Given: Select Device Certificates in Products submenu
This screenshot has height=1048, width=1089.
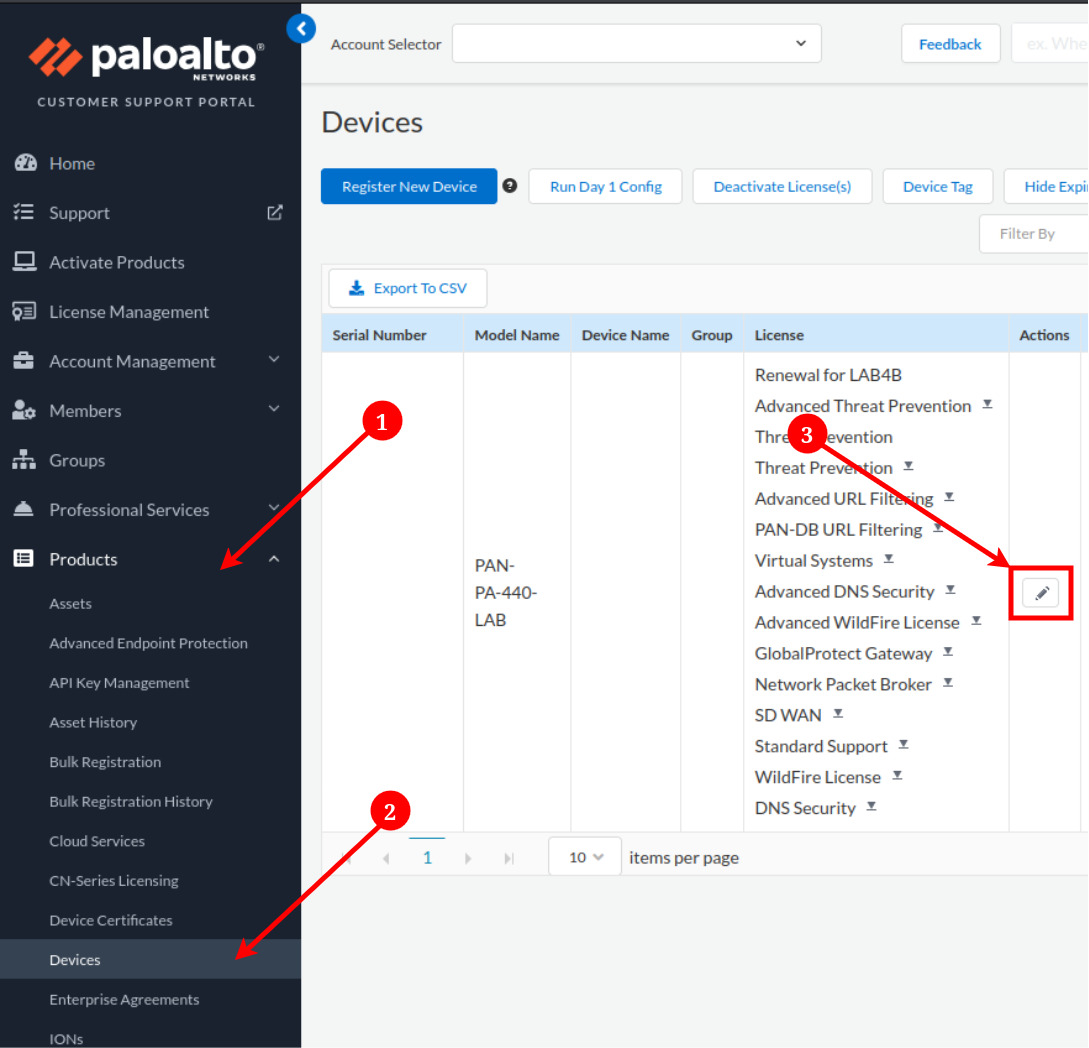Looking at the screenshot, I should click(x=111, y=920).
